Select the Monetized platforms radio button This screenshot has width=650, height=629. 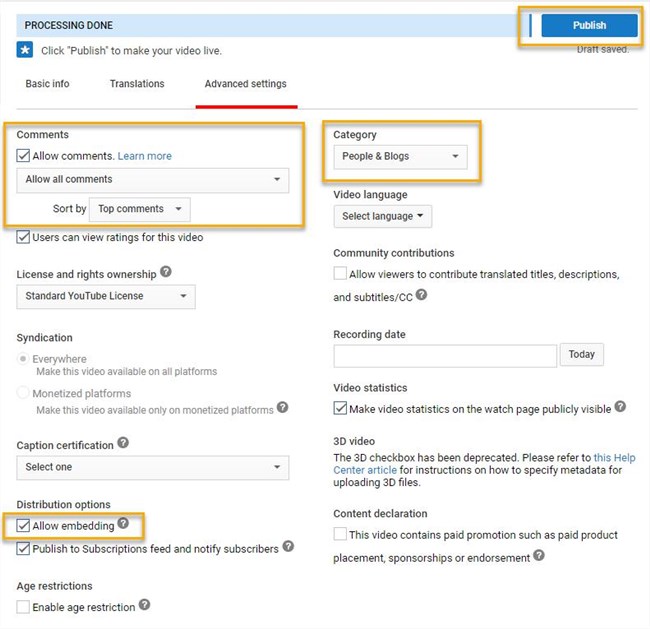23,393
